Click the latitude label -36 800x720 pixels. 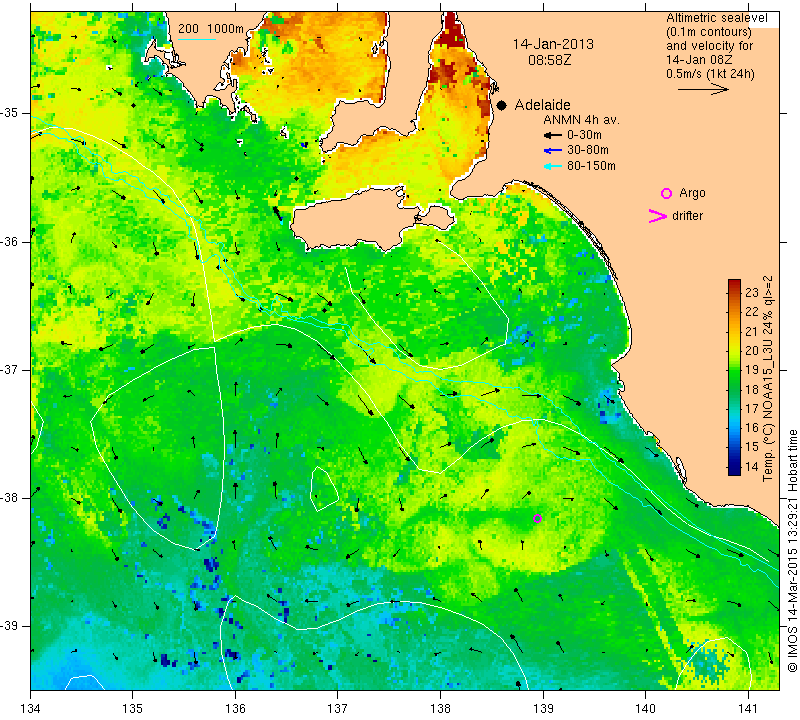click(x=9, y=241)
